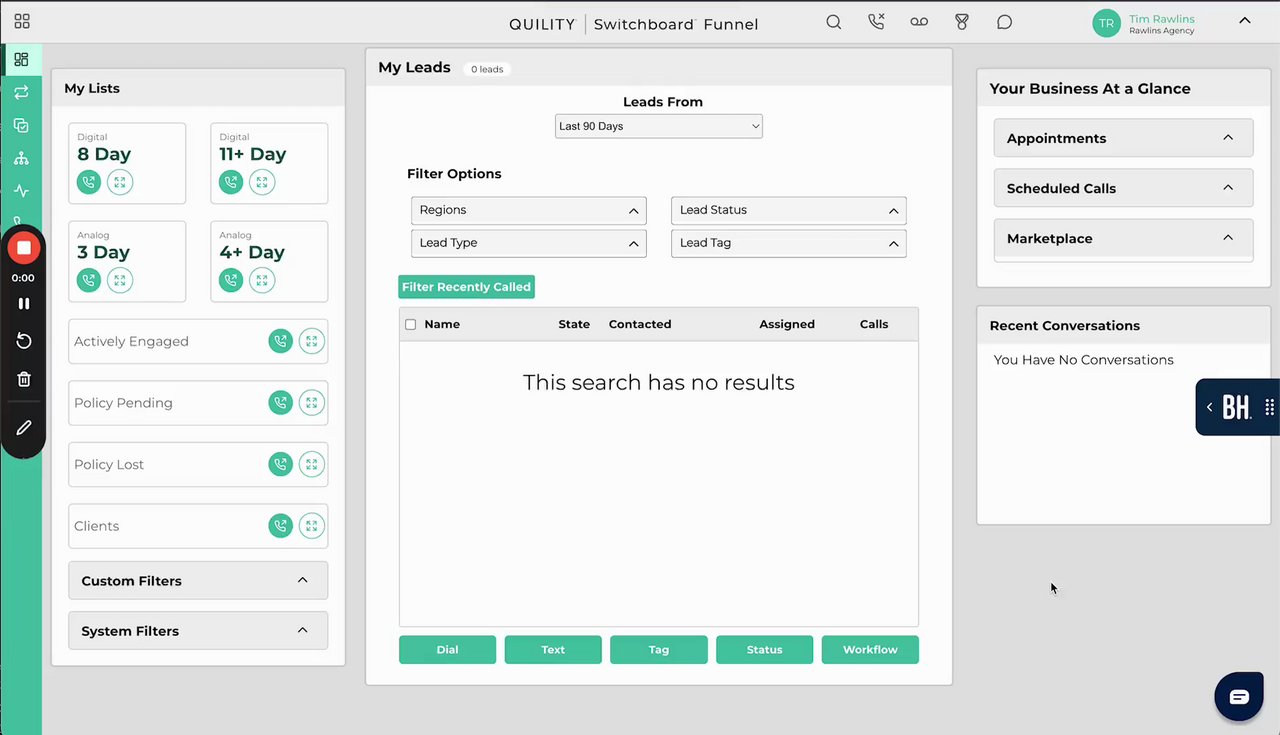The height and width of the screenshot is (735, 1280).
Task: Sort leads by Contacted column
Action: [x=640, y=324]
